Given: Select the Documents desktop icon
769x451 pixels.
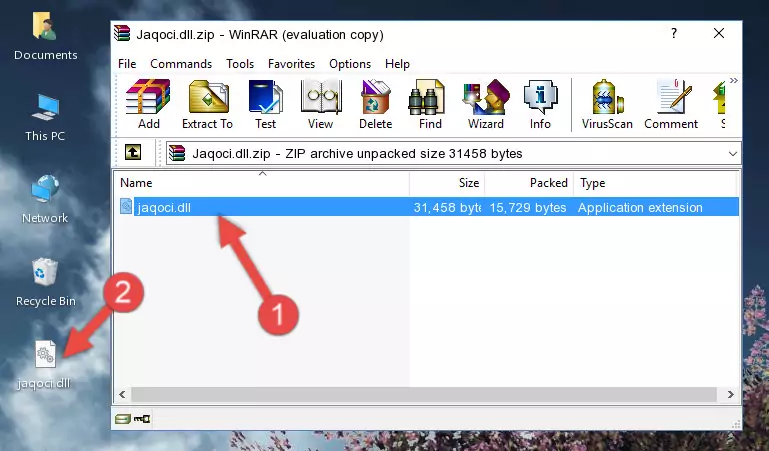Looking at the screenshot, I should tap(46, 37).
